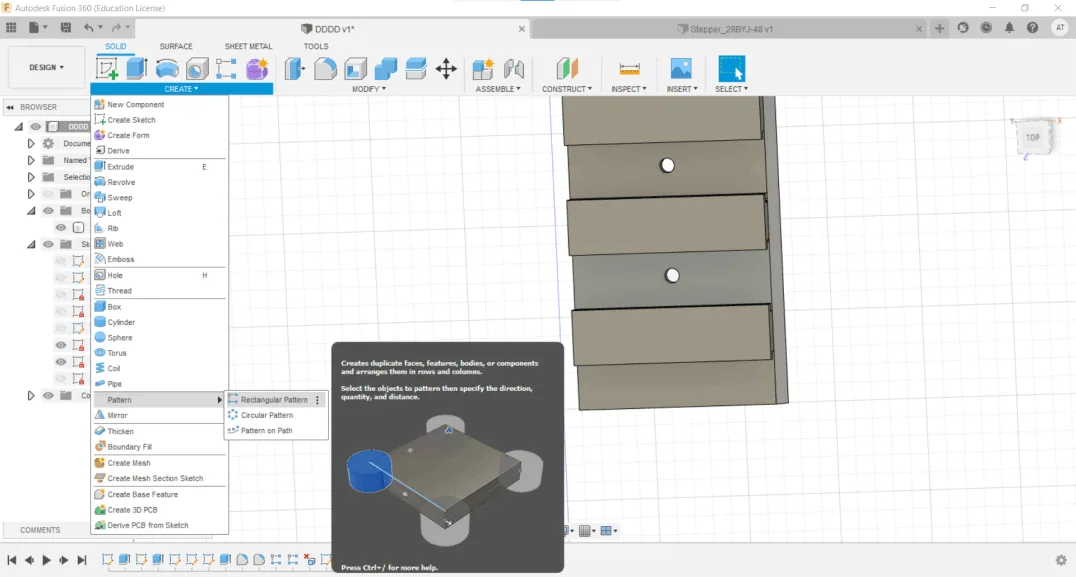Open the Help question mark icon

1033,28
